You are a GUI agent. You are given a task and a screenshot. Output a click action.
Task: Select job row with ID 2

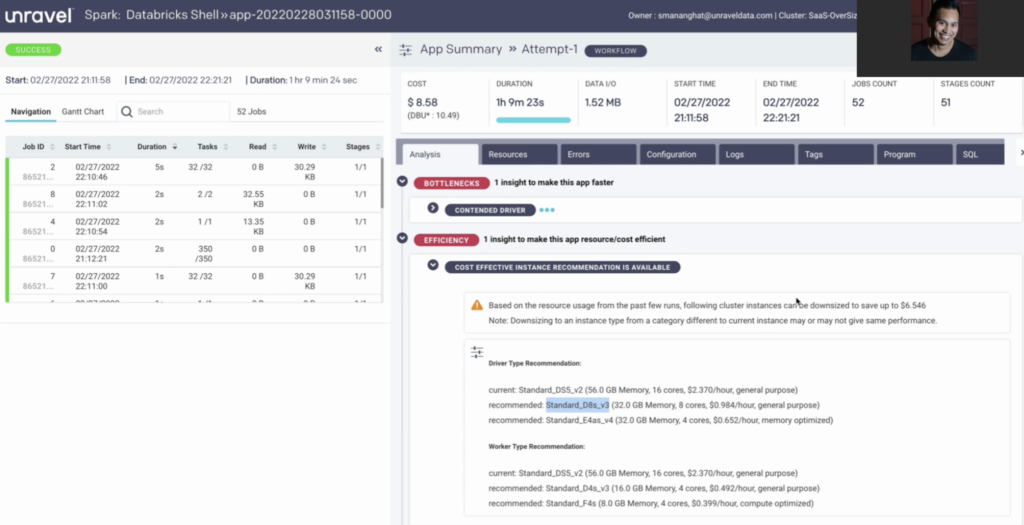194,172
